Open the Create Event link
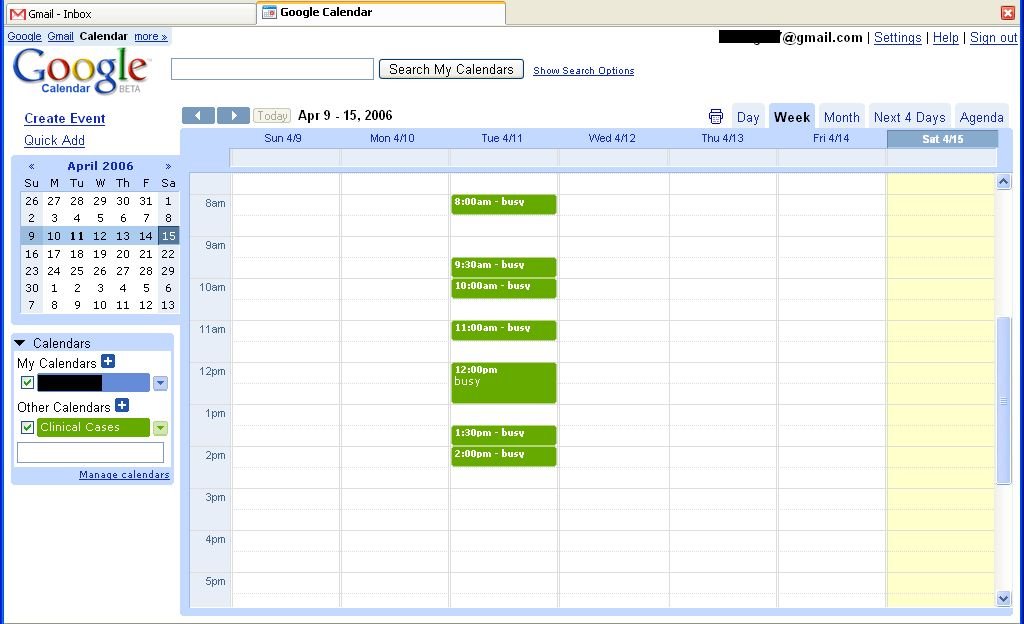 pos(65,118)
